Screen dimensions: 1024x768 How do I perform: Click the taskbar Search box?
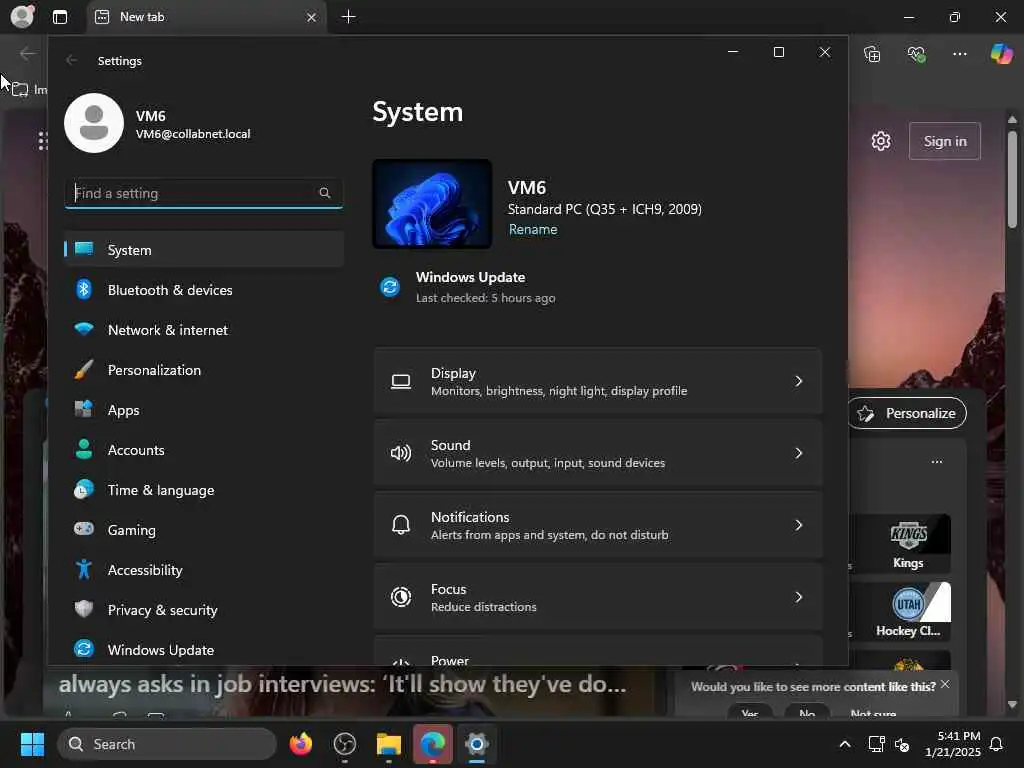point(167,744)
